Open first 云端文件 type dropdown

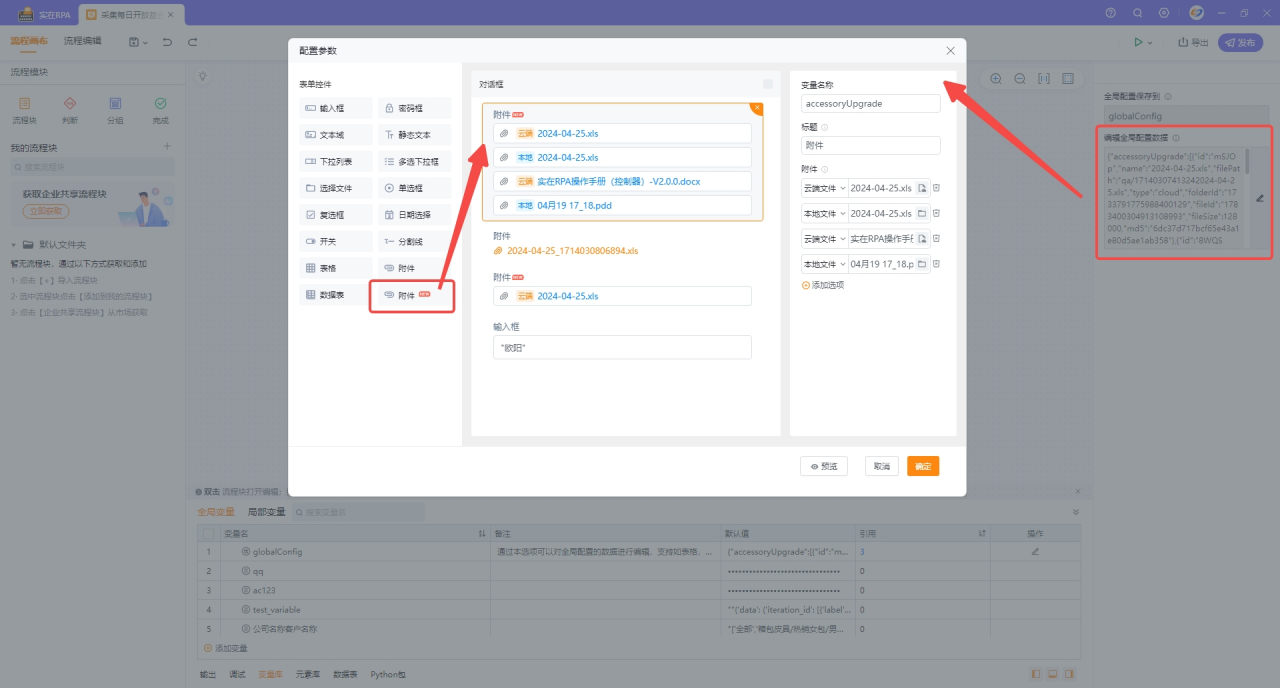(x=824, y=188)
